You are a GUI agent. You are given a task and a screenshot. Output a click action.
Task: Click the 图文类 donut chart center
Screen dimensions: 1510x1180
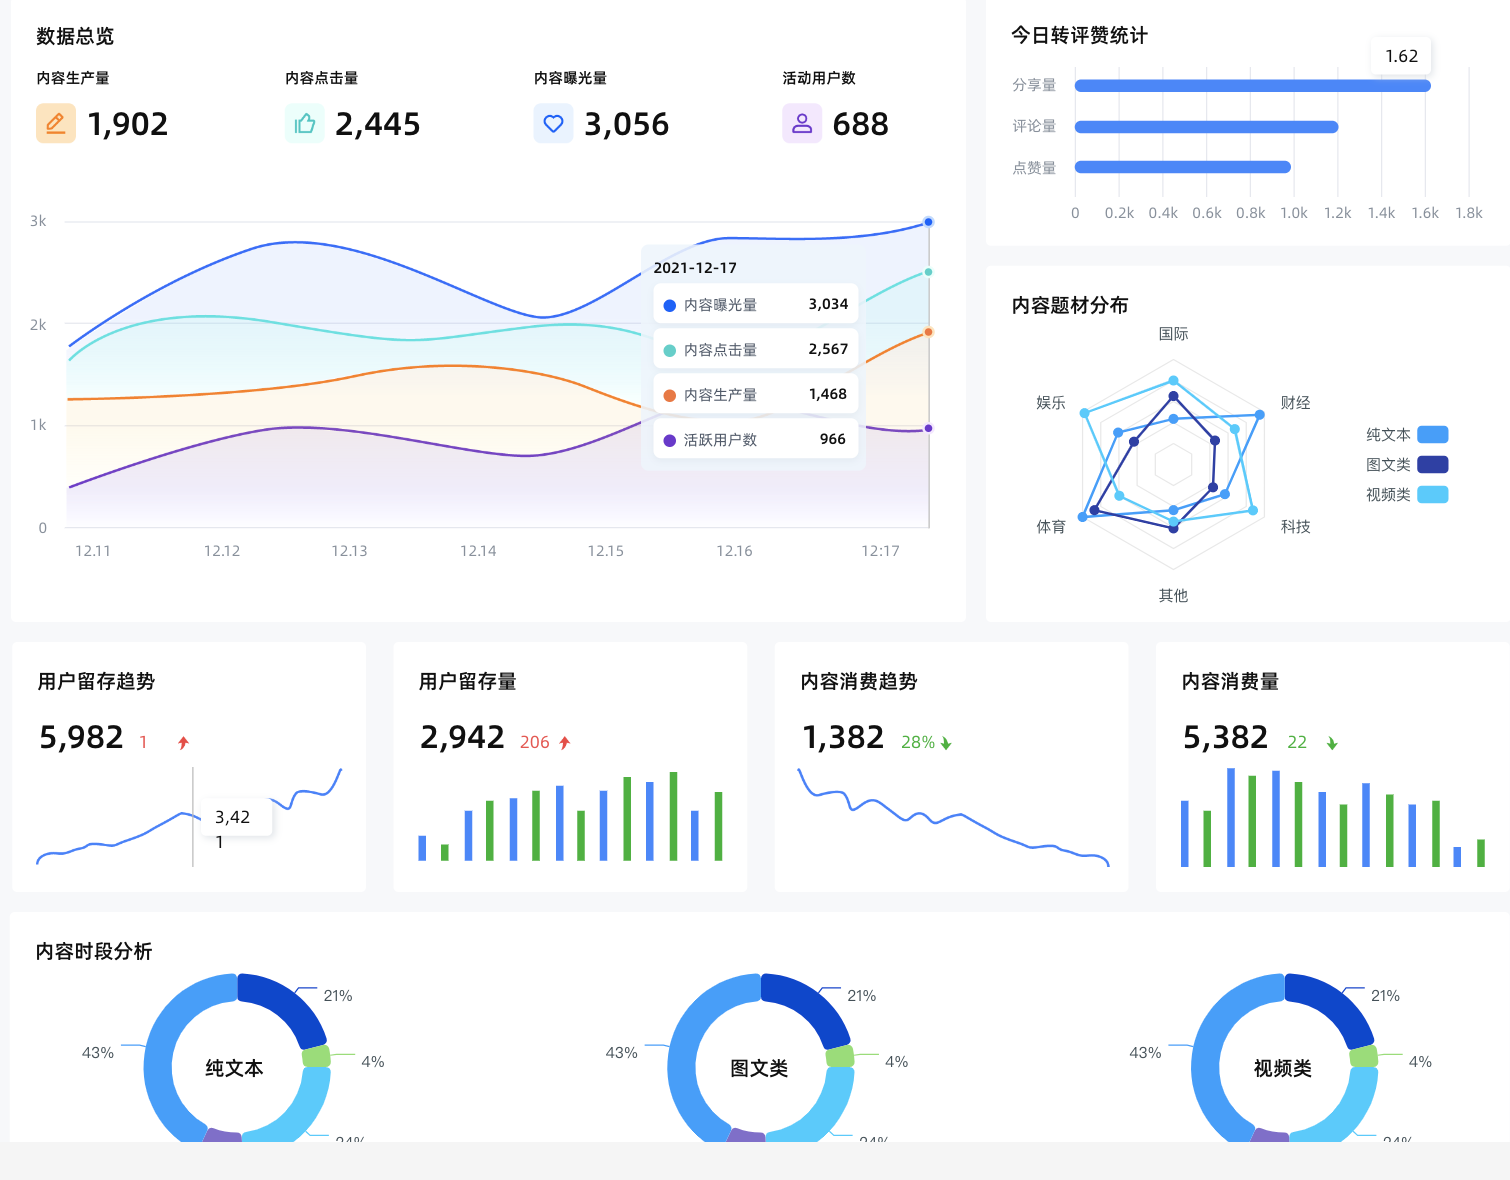pyautogui.click(x=759, y=1068)
